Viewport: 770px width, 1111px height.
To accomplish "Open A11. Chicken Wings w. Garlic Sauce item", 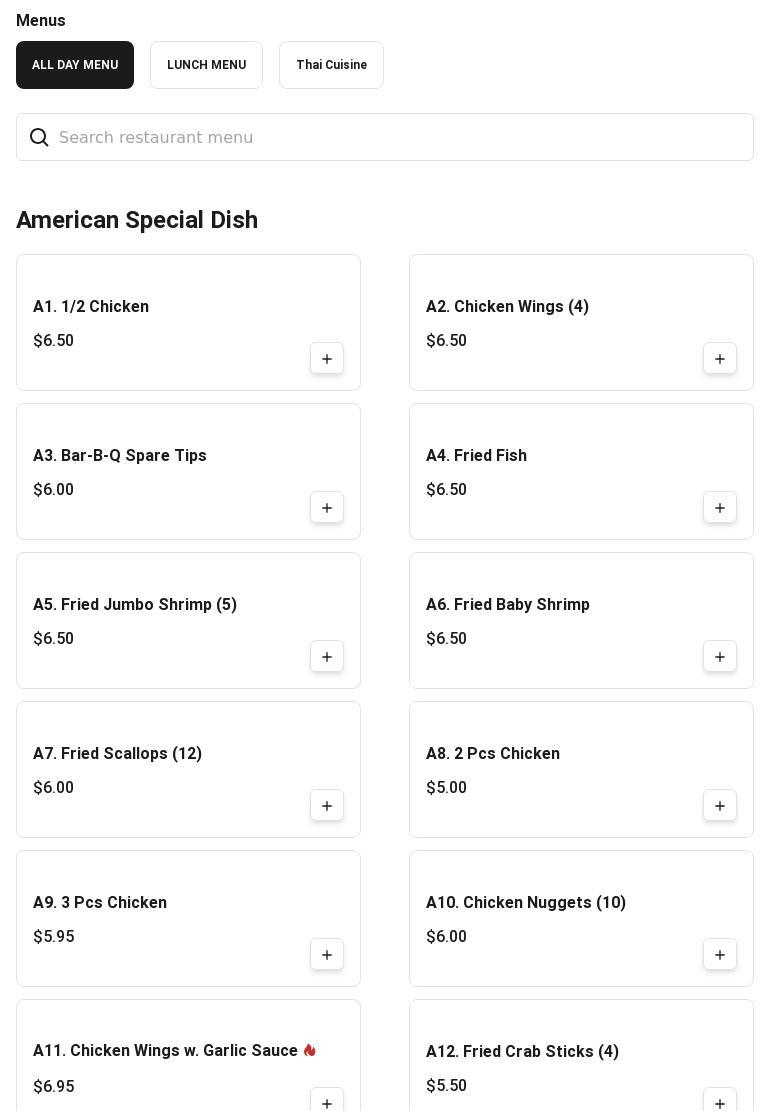I will pos(165,1051).
